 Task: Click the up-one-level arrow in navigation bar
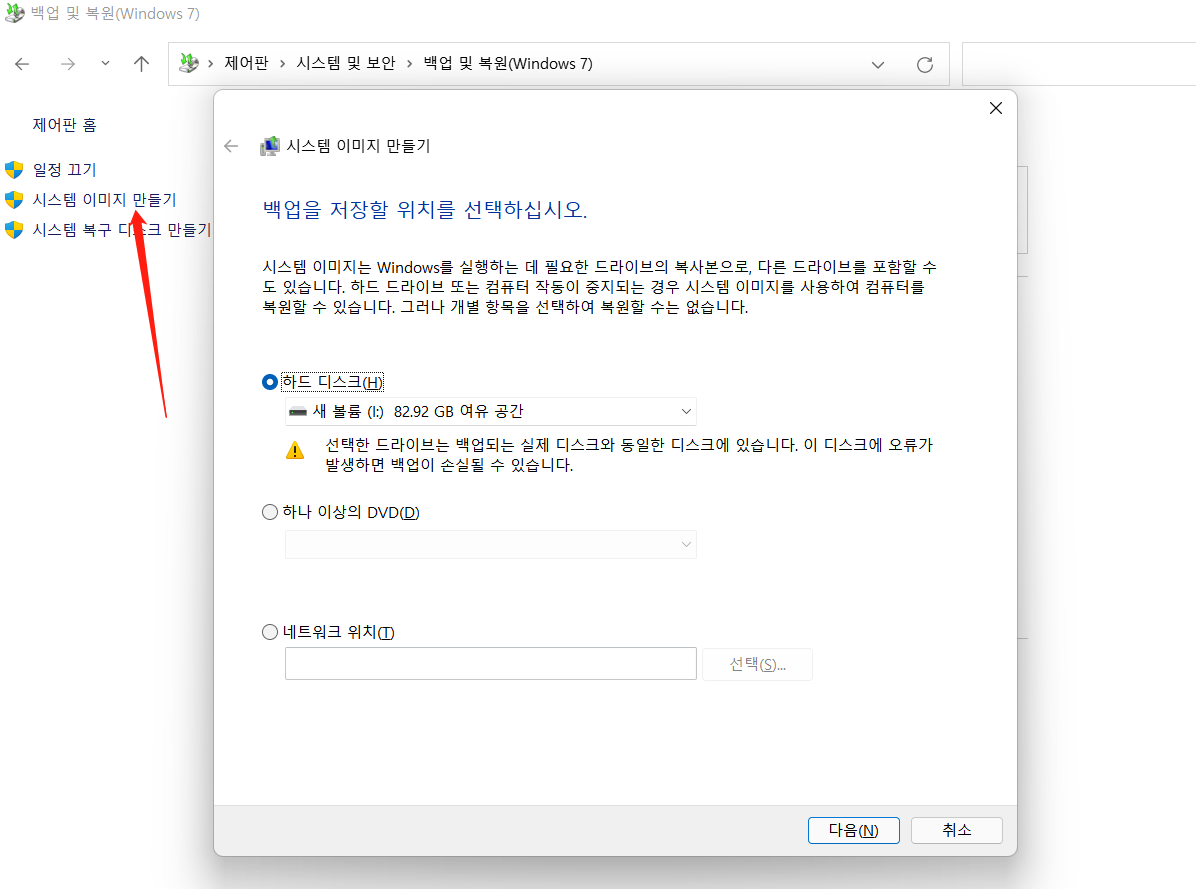click(141, 63)
